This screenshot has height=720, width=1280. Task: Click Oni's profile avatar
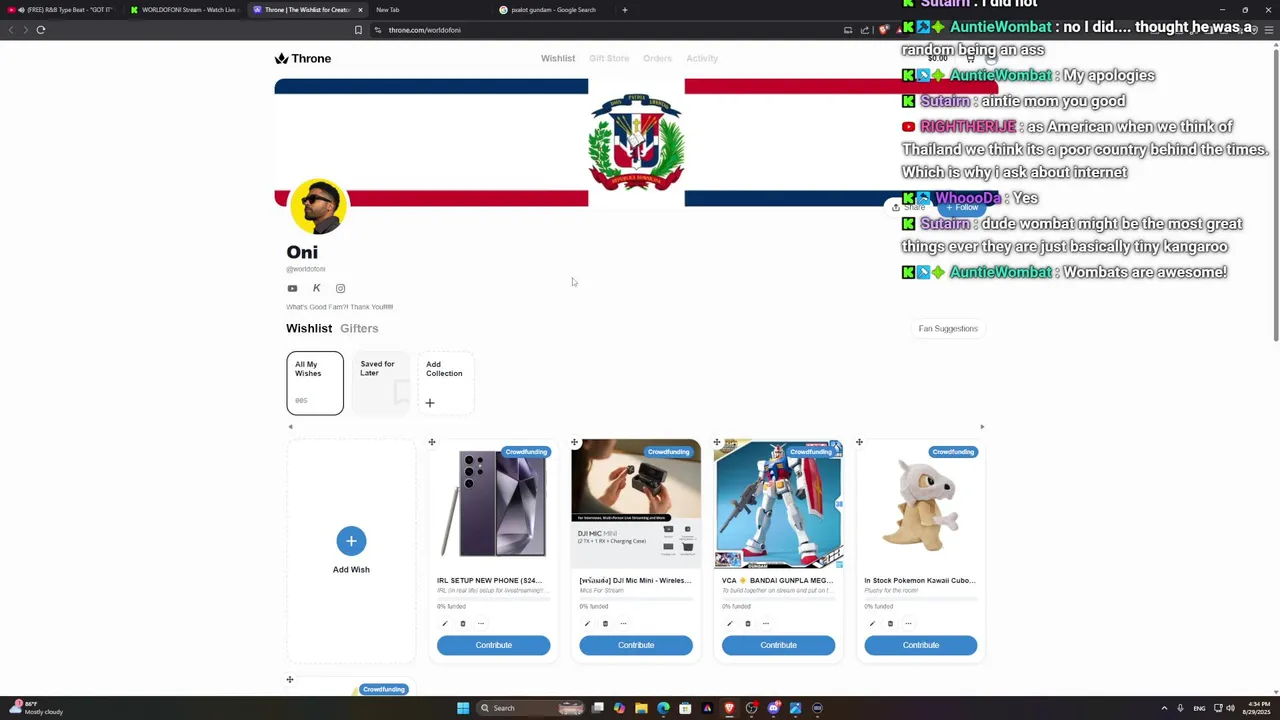coord(319,207)
